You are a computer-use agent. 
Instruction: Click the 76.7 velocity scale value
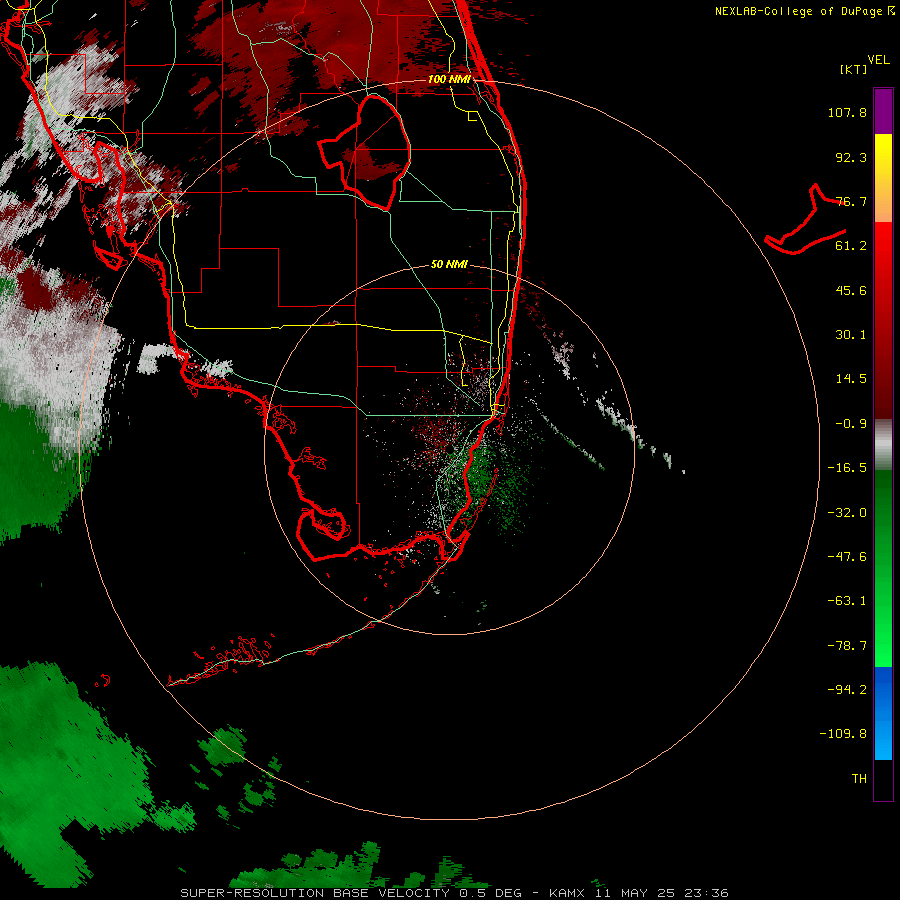[x=851, y=201]
